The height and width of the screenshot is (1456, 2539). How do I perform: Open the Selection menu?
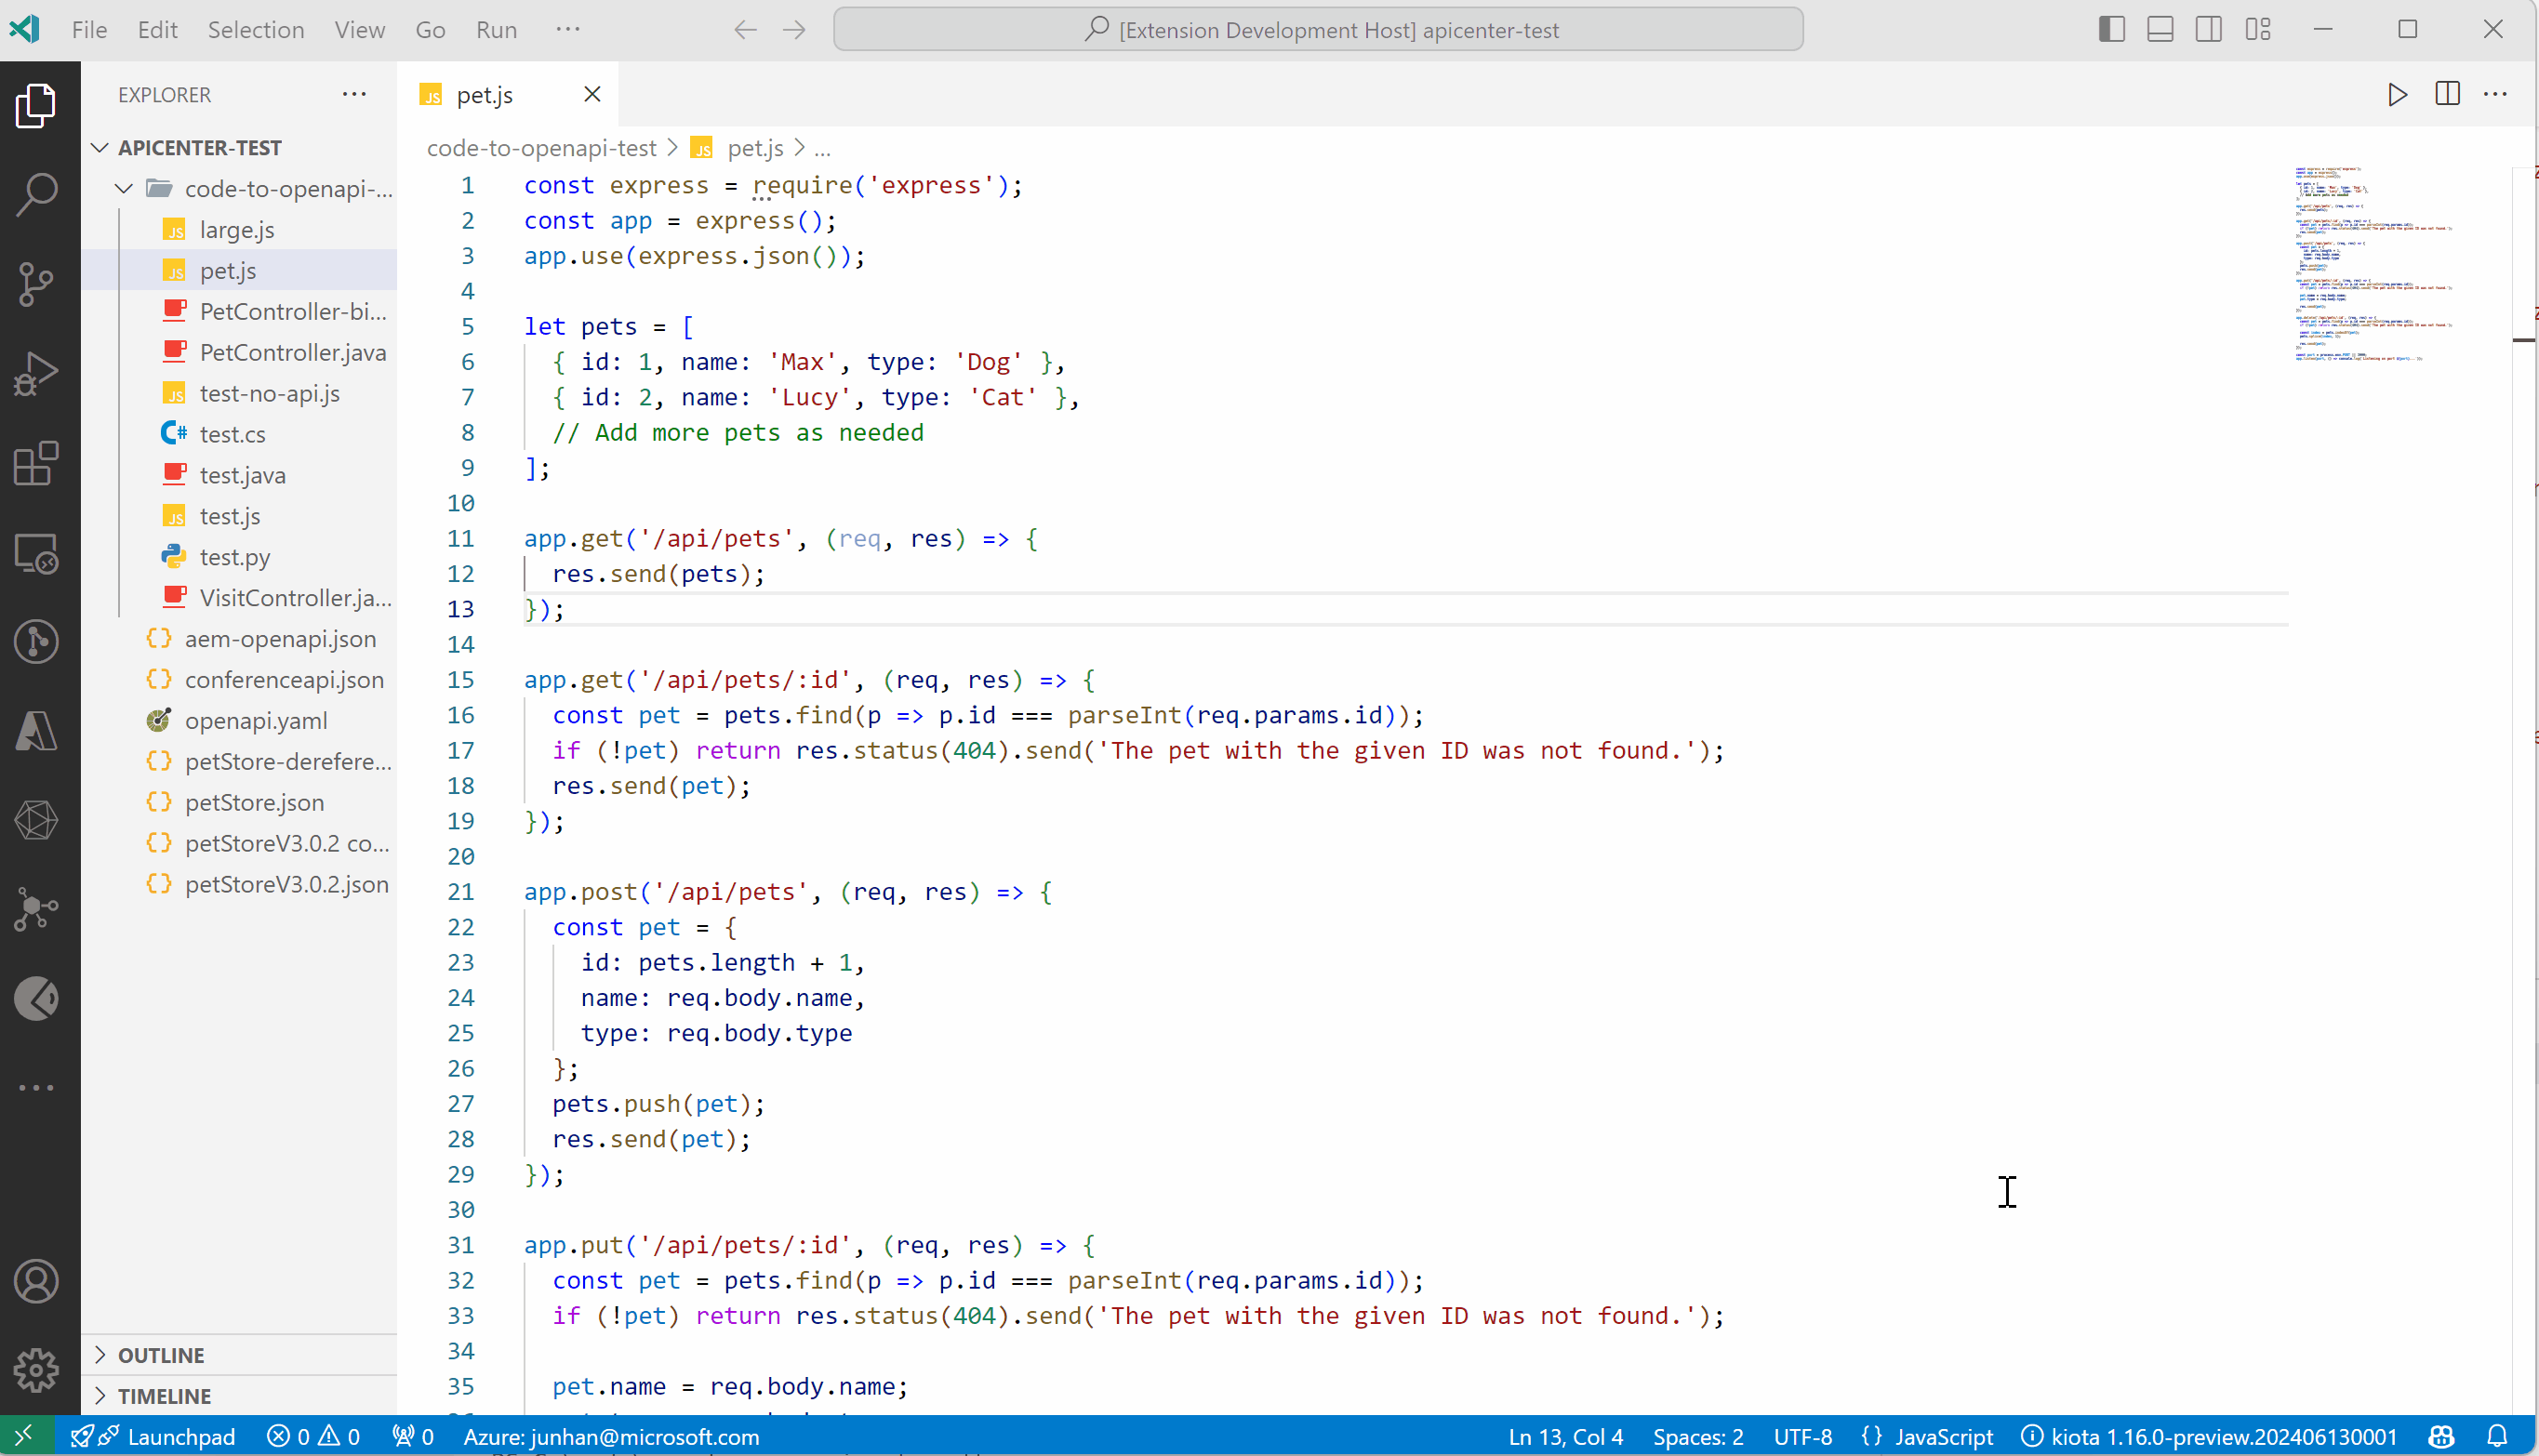[x=256, y=29]
